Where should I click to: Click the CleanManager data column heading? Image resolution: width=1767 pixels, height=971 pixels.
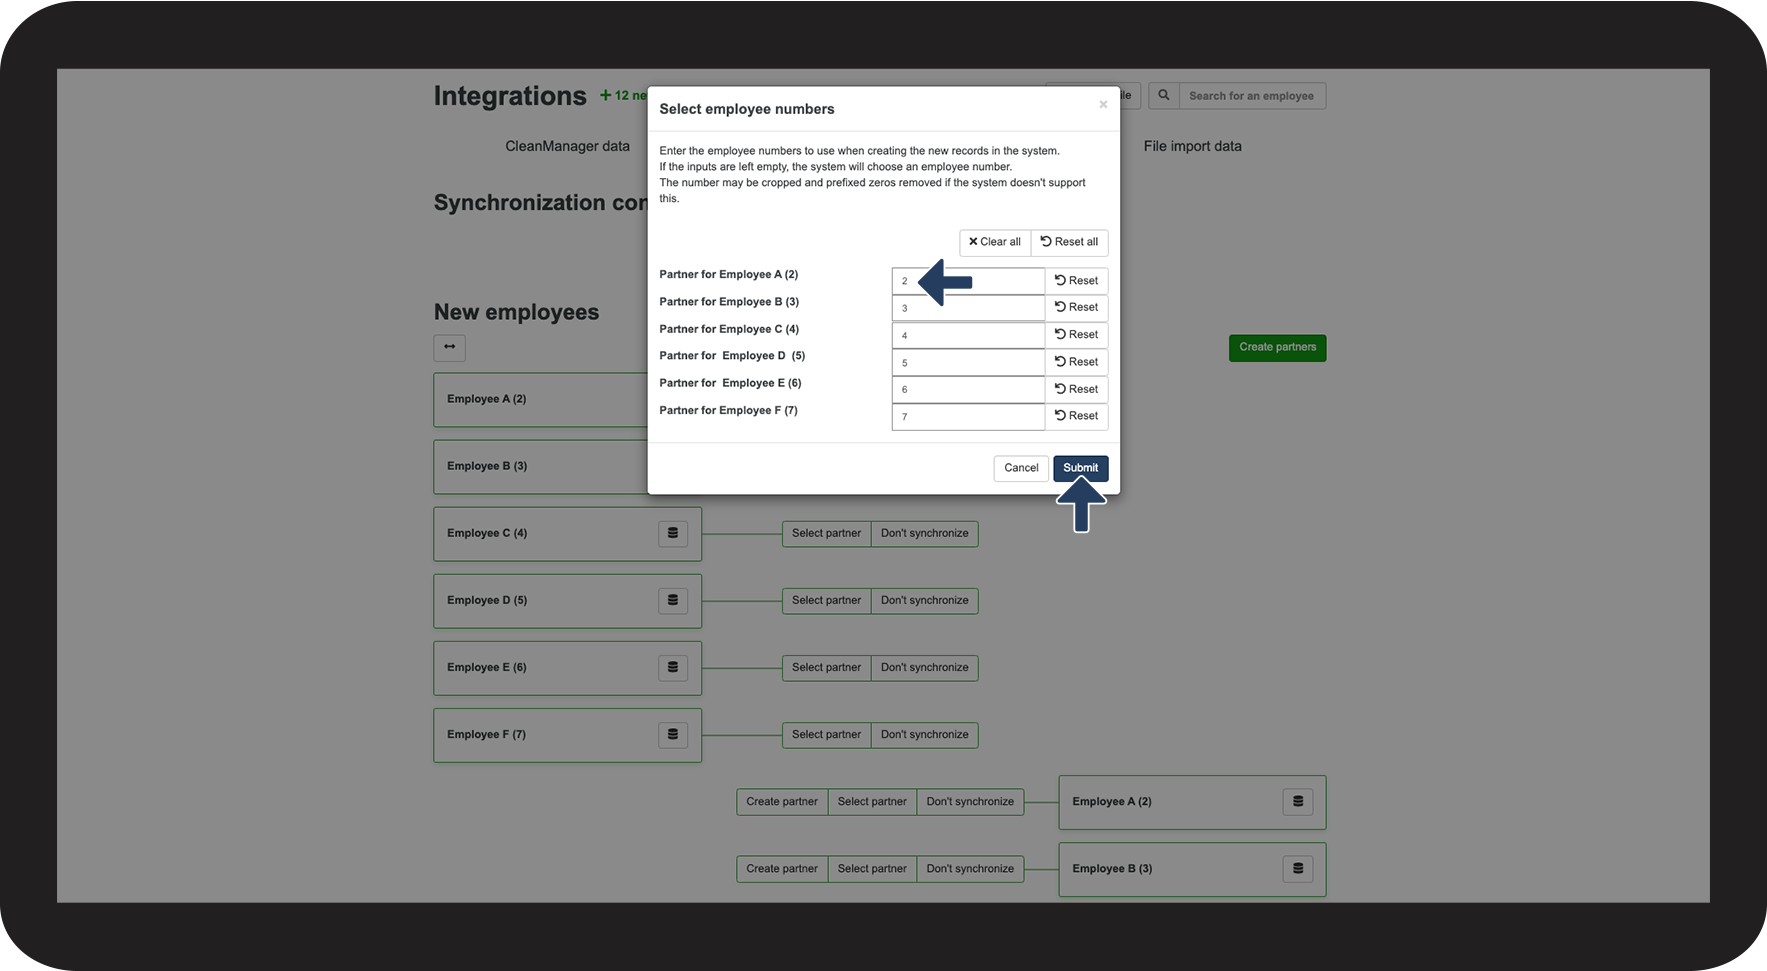pyautogui.click(x=567, y=146)
